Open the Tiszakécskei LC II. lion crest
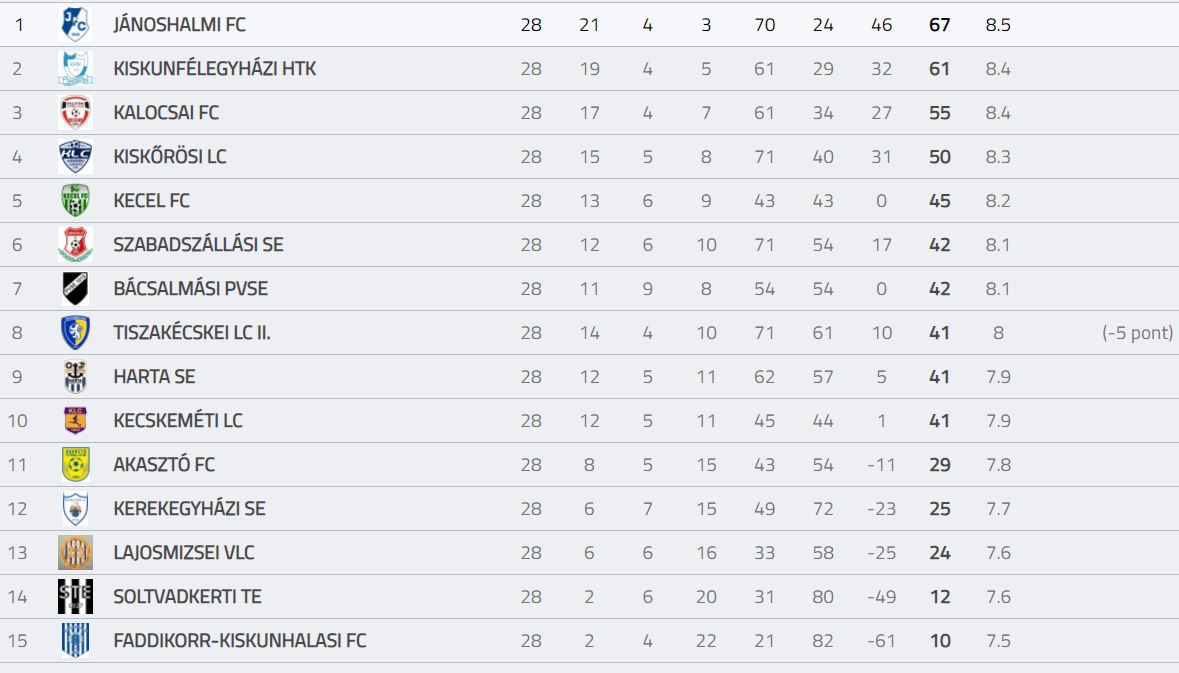 pyautogui.click(x=75, y=332)
